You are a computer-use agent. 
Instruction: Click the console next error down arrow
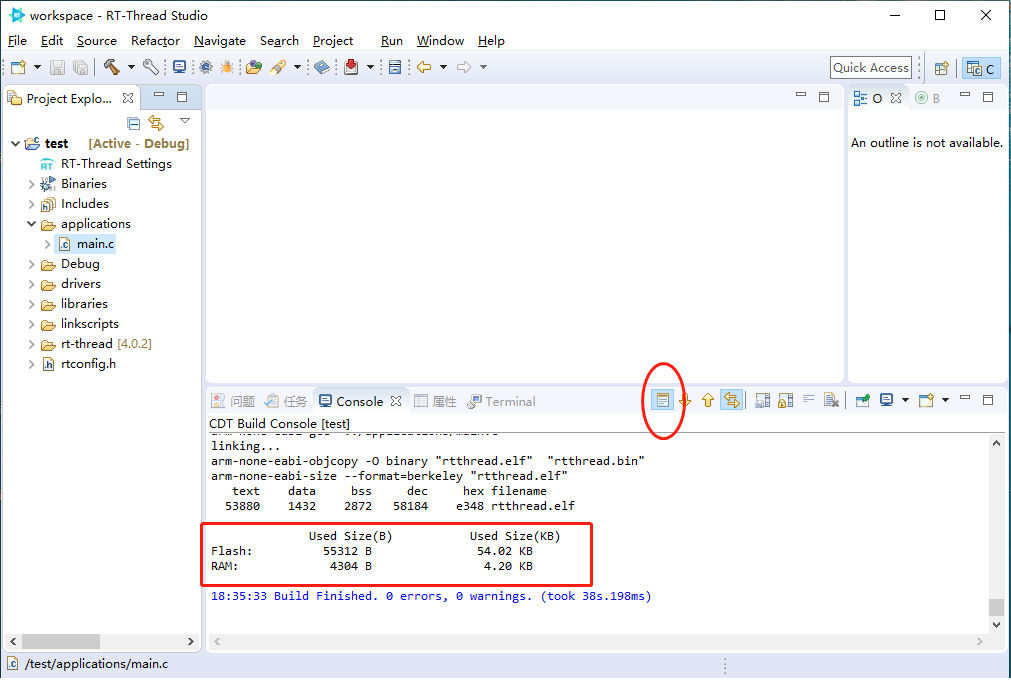[x=685, y=401]
